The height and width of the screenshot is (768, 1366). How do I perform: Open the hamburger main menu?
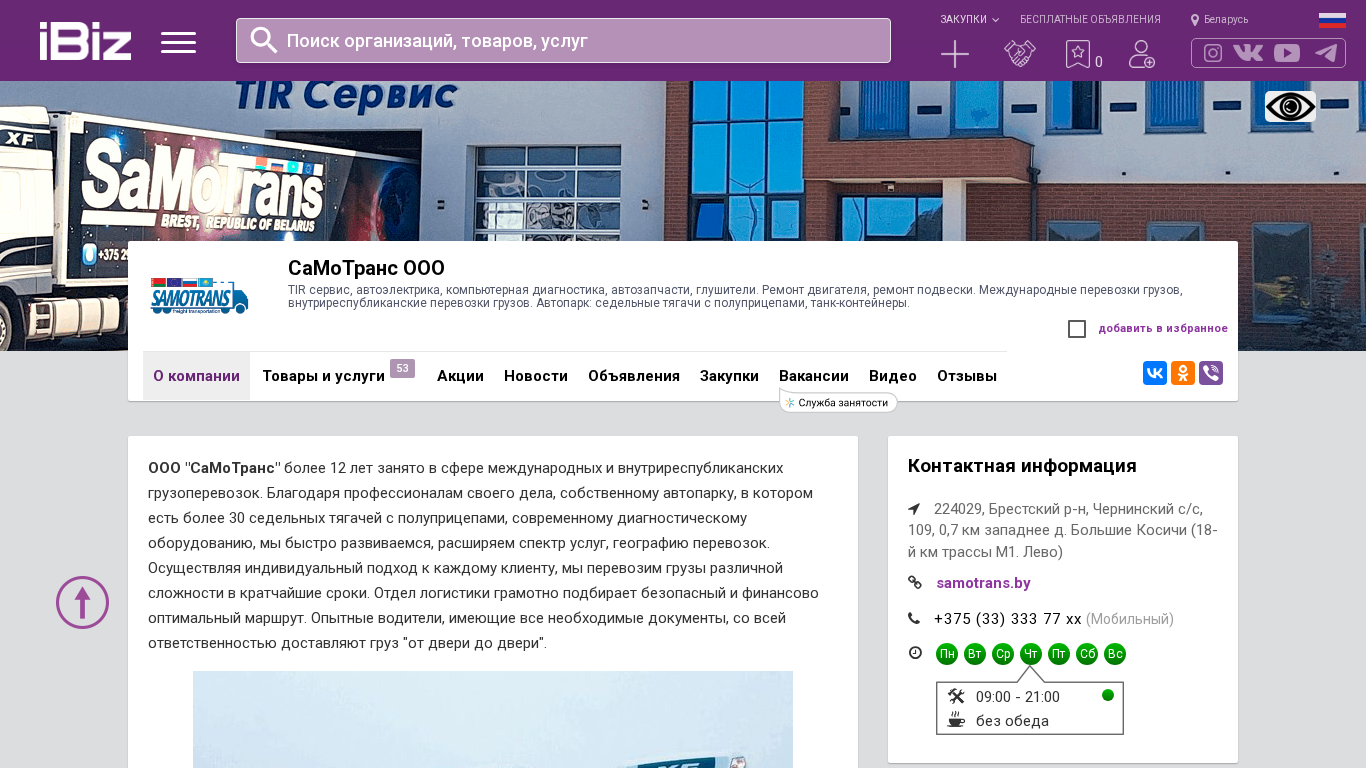click(x=178, y=42)
